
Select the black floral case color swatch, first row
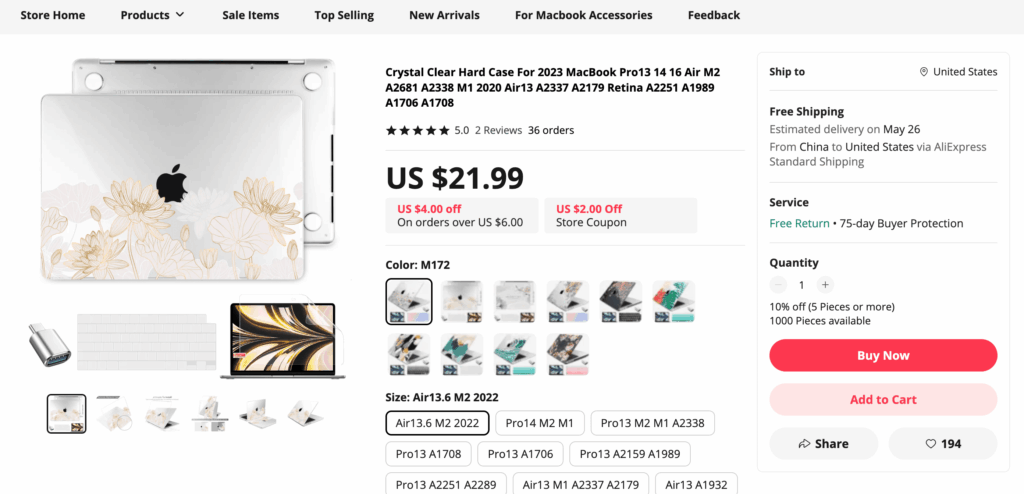(x=620, y=301)
